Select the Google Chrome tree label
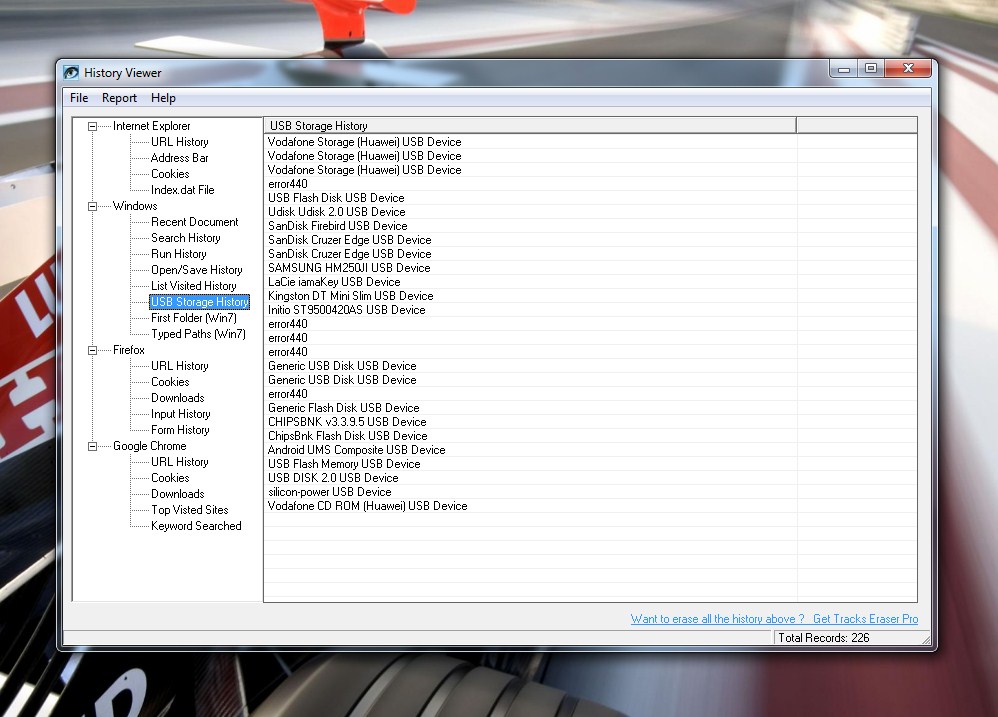This screenshot has width=998, height=717. pyautogui.click(x=150, y=447)
